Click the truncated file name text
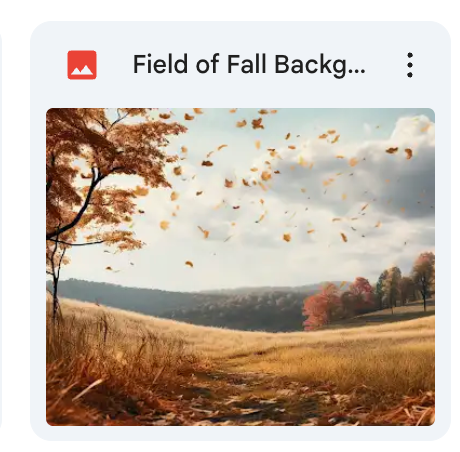The width and height of the screenshot is (460, 452). point(249,65)
